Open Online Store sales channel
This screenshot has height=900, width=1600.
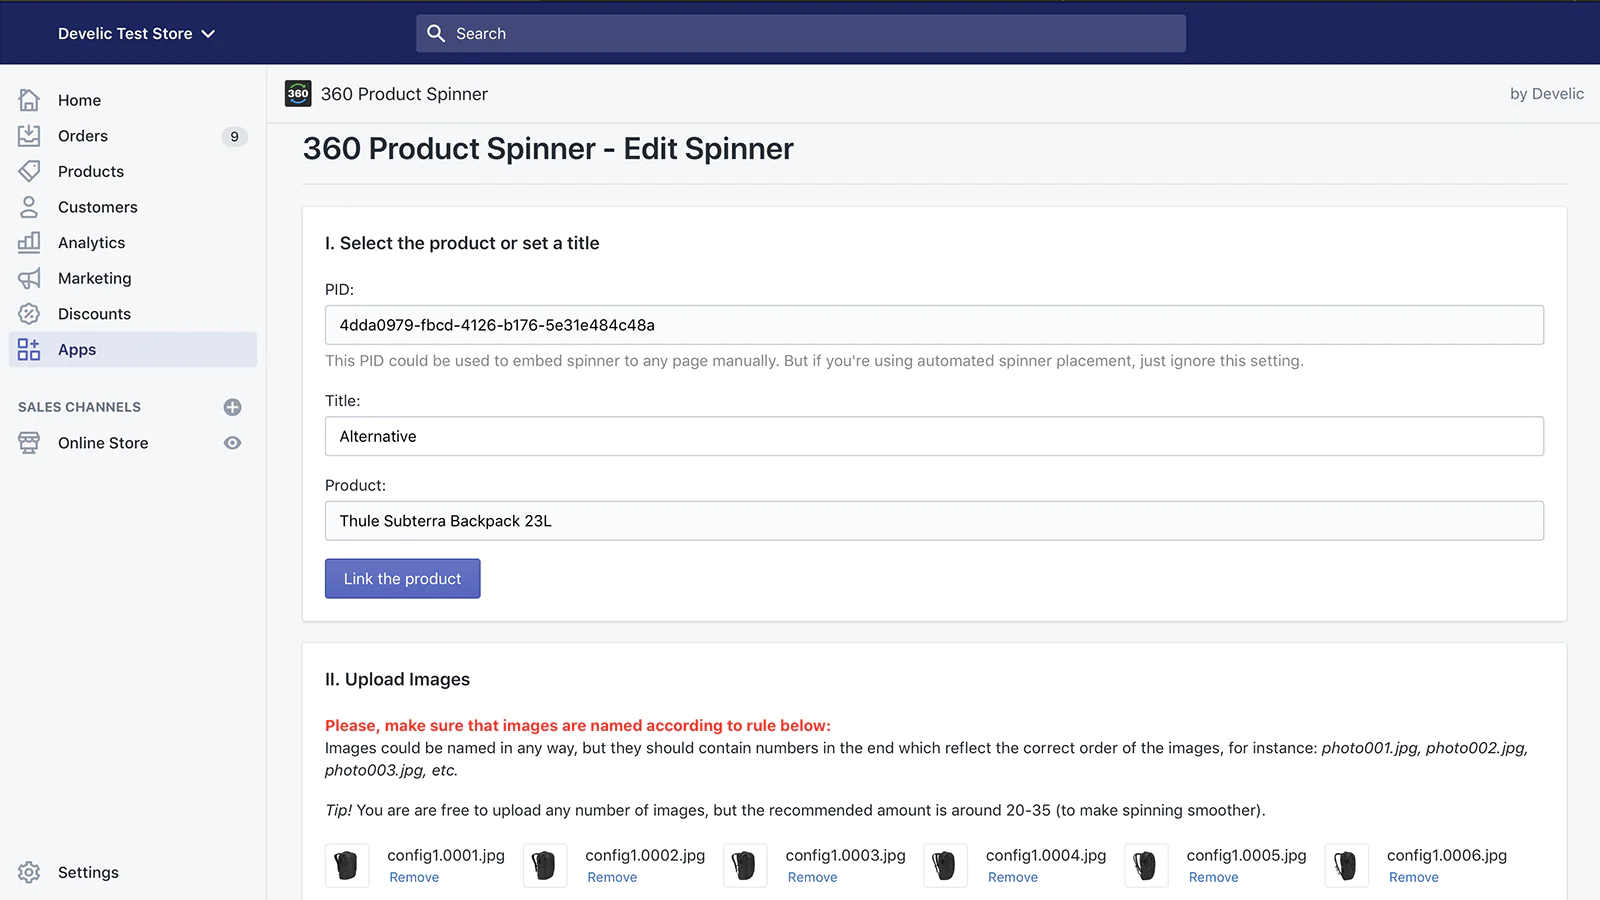point(103,443)
